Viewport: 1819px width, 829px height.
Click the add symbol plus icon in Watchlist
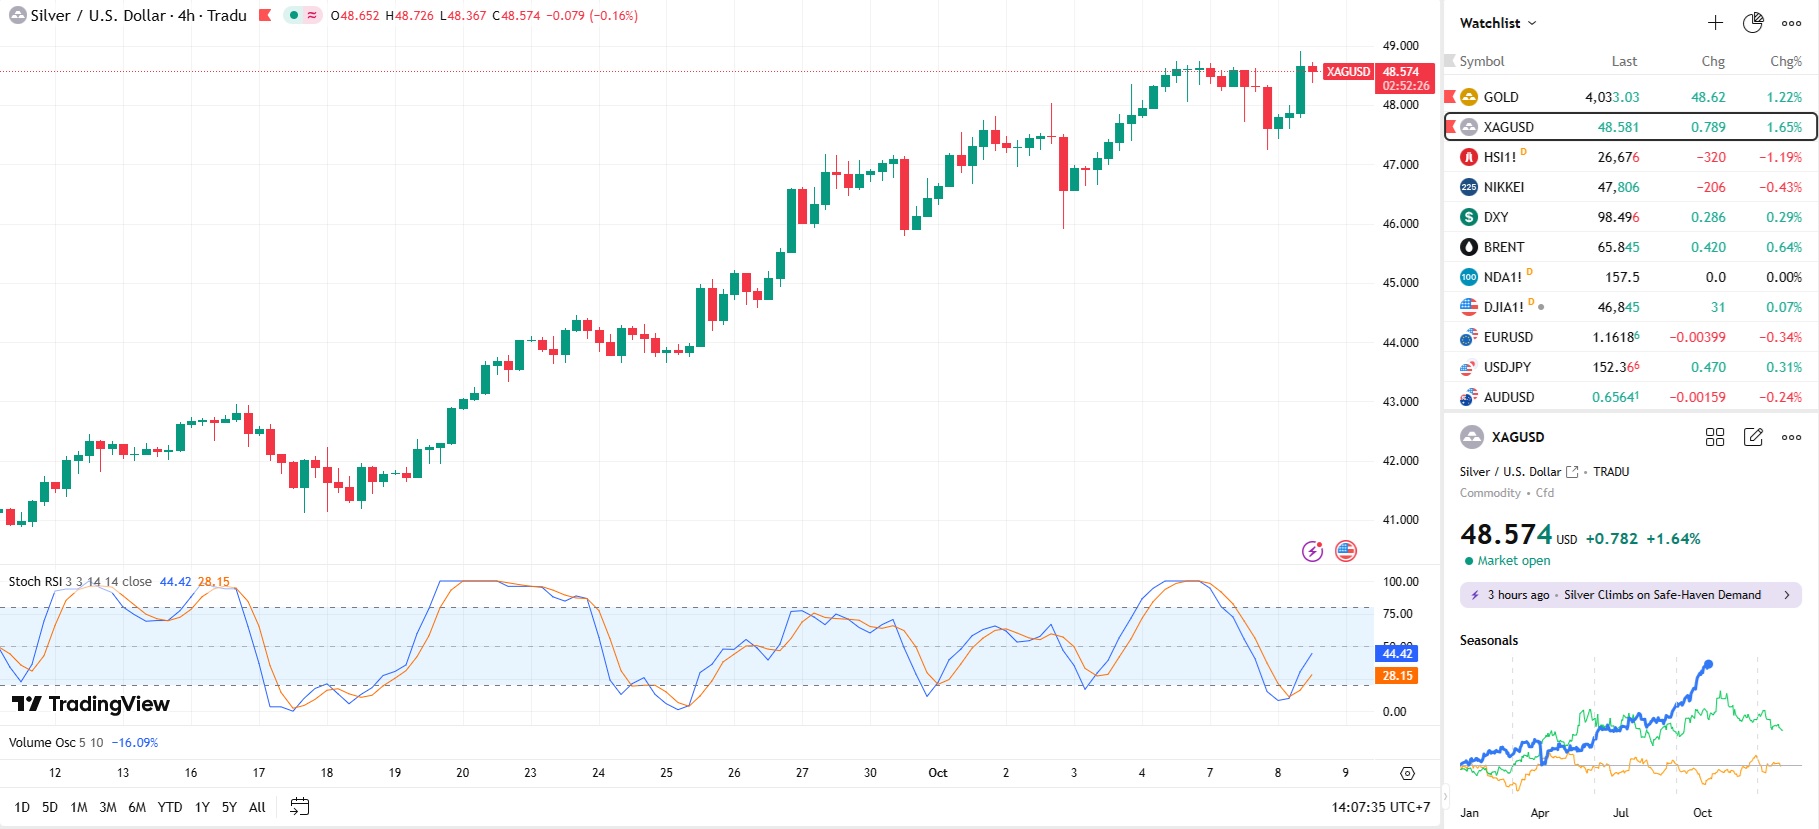(1715, 23)
